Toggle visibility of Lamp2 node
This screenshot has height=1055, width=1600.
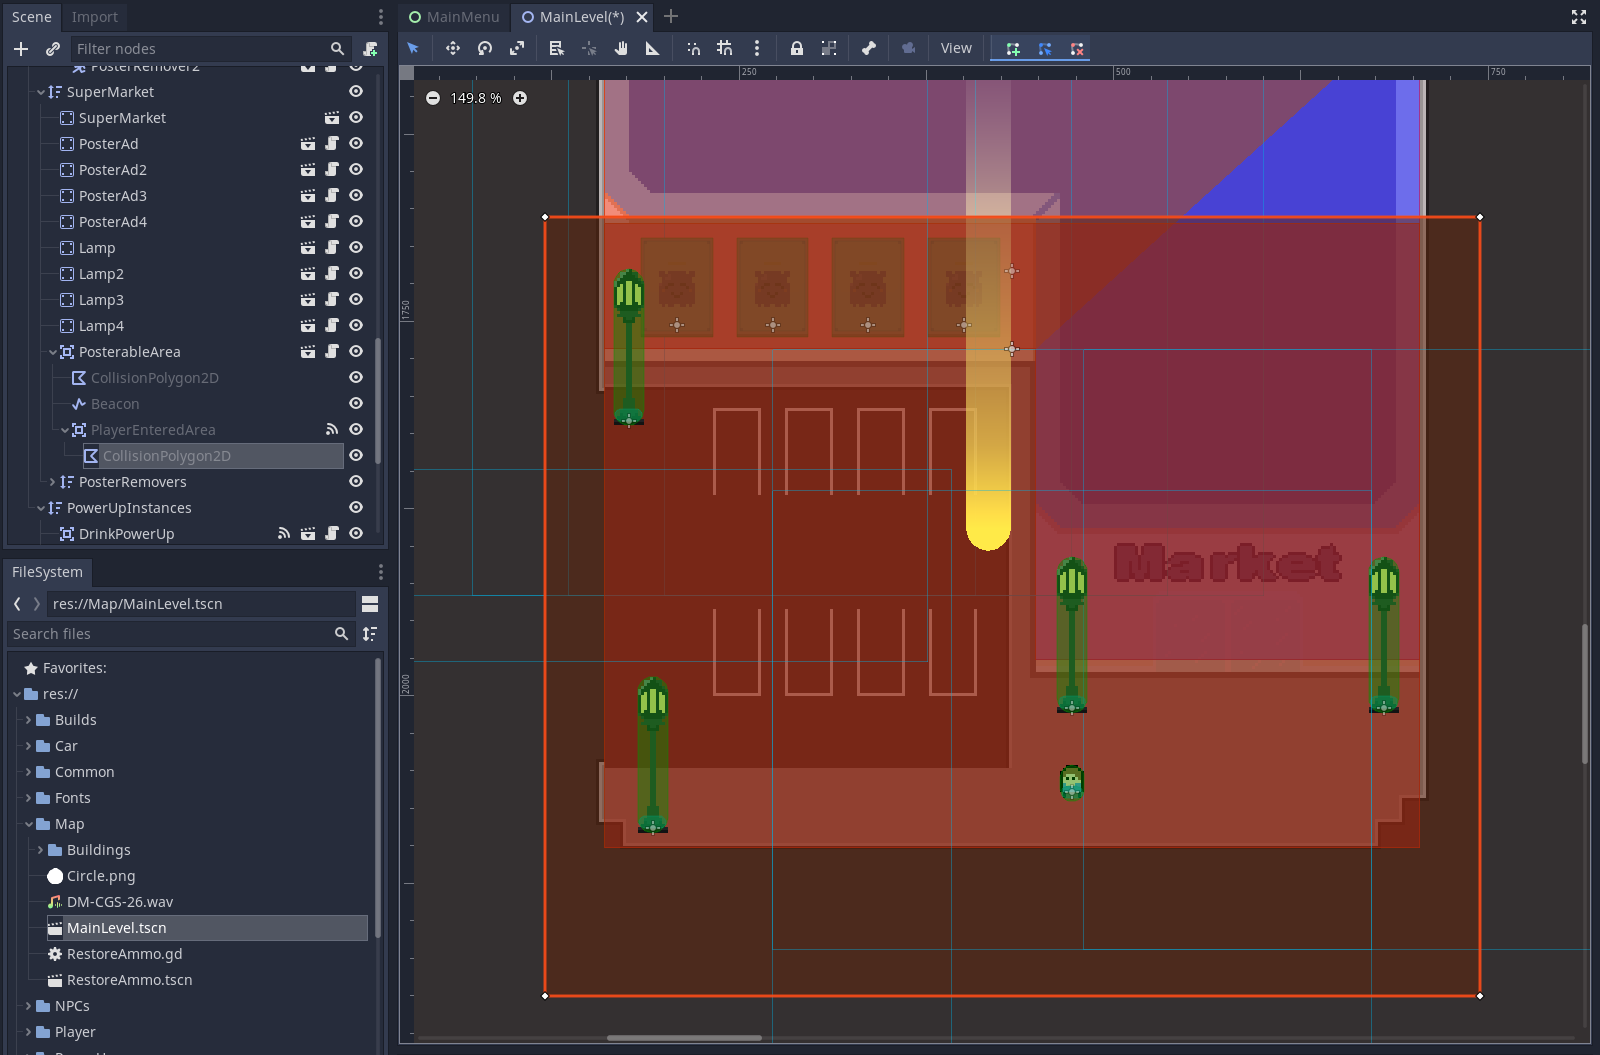coord(355,273)
